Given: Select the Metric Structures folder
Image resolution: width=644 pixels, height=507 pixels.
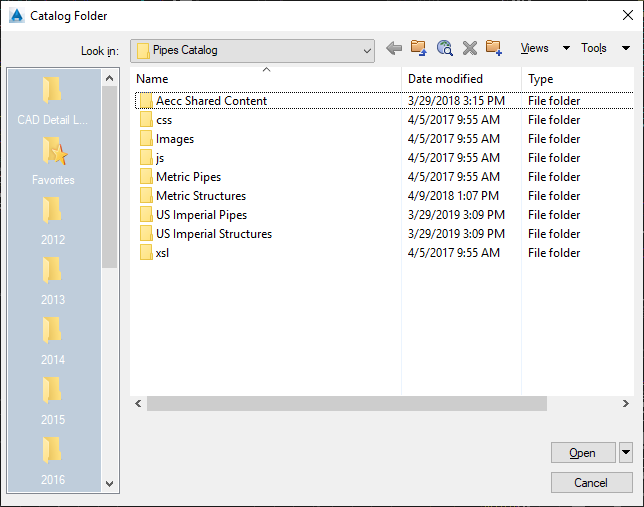Looking at the screenshot, I should 200,196.
